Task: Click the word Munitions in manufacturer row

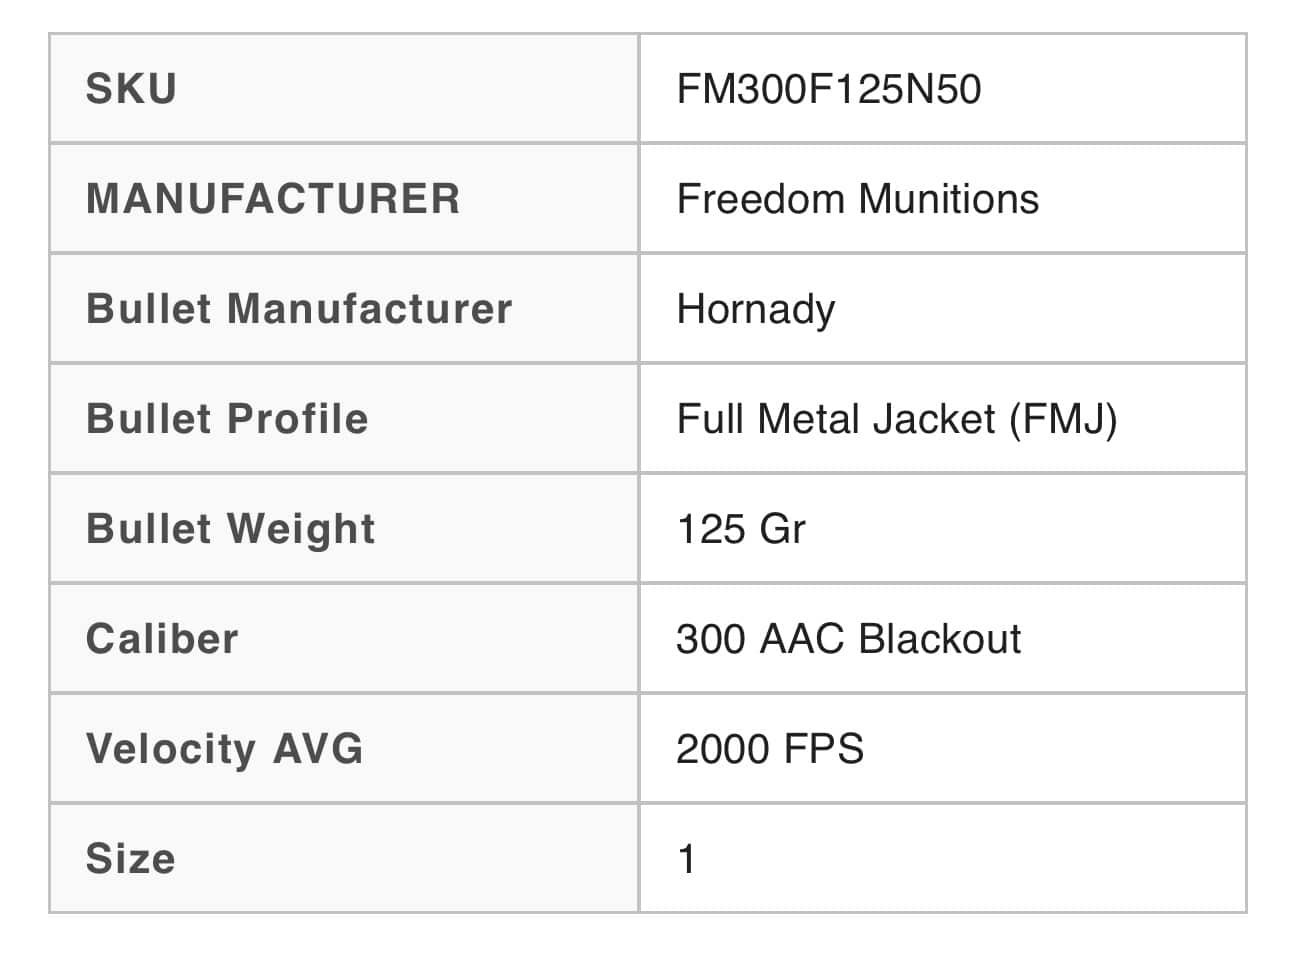Action: click(x=949, y=198)
